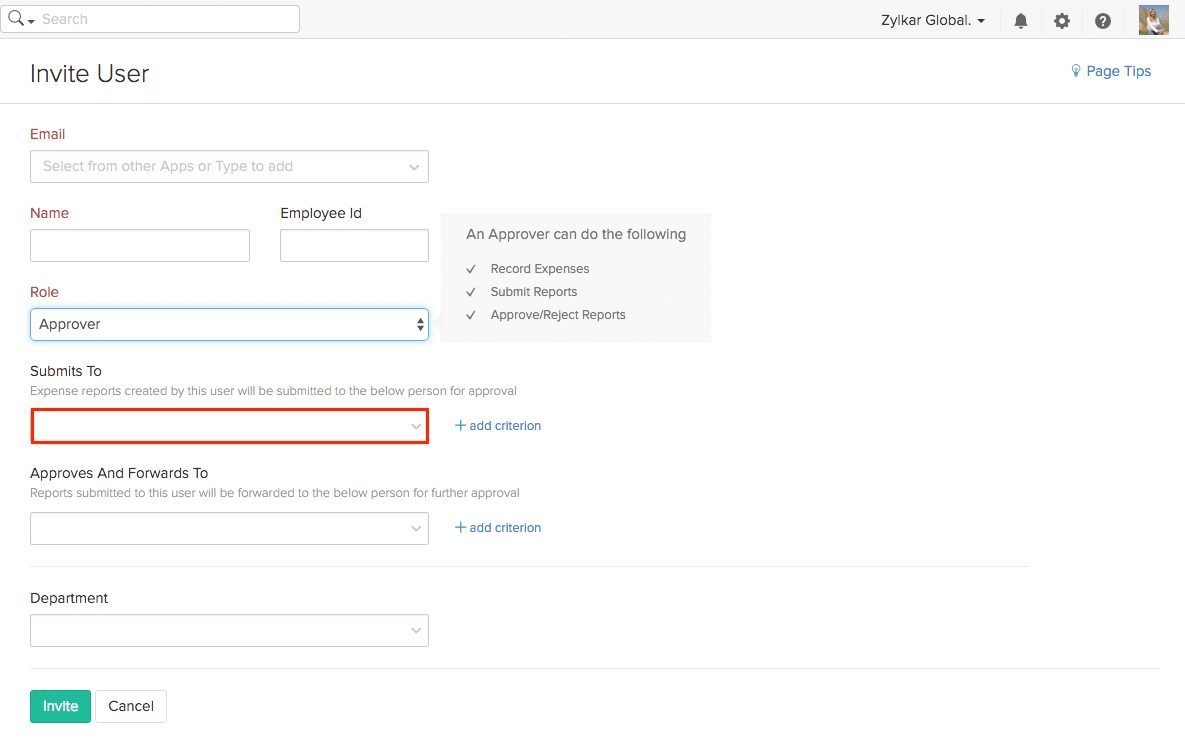
Task: Open the Page Tips link
Action: (1118, 71)
